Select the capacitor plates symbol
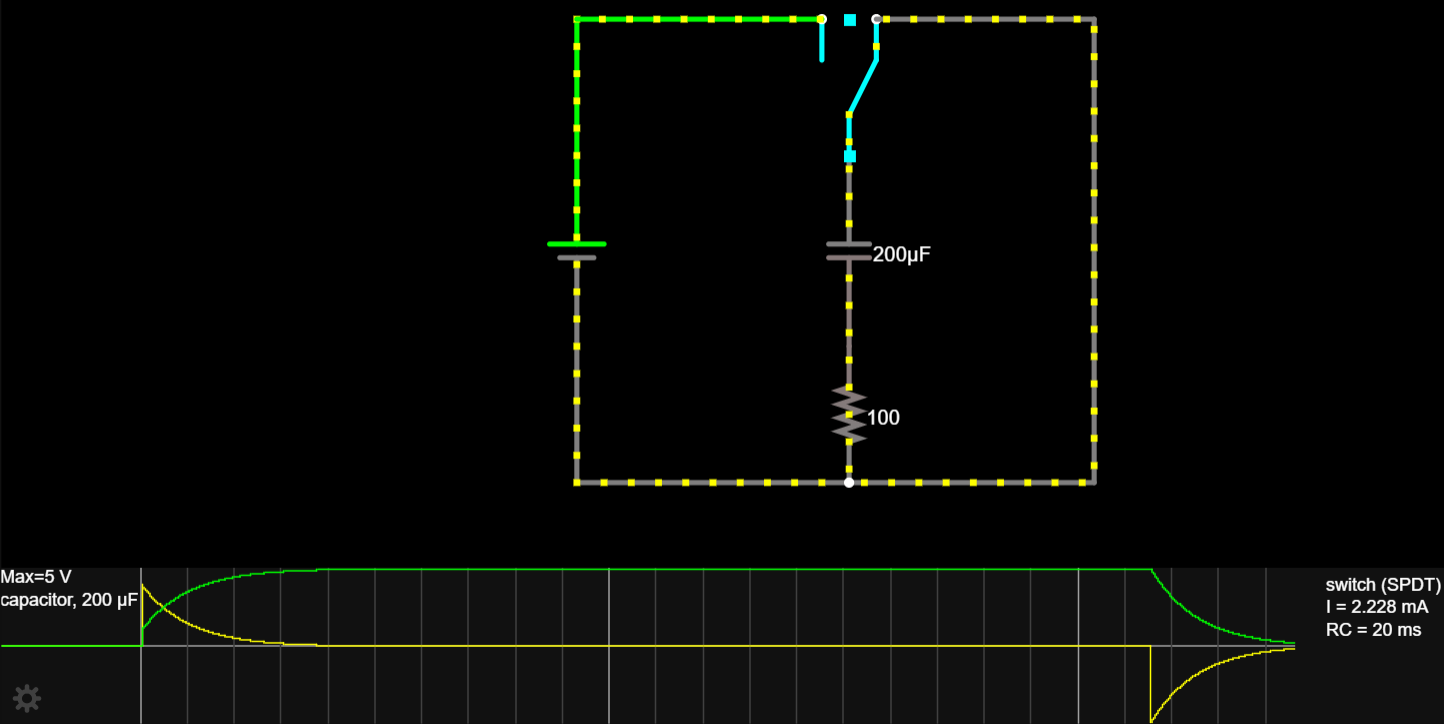Screen dimensions: 1444x724 point(849,250)
